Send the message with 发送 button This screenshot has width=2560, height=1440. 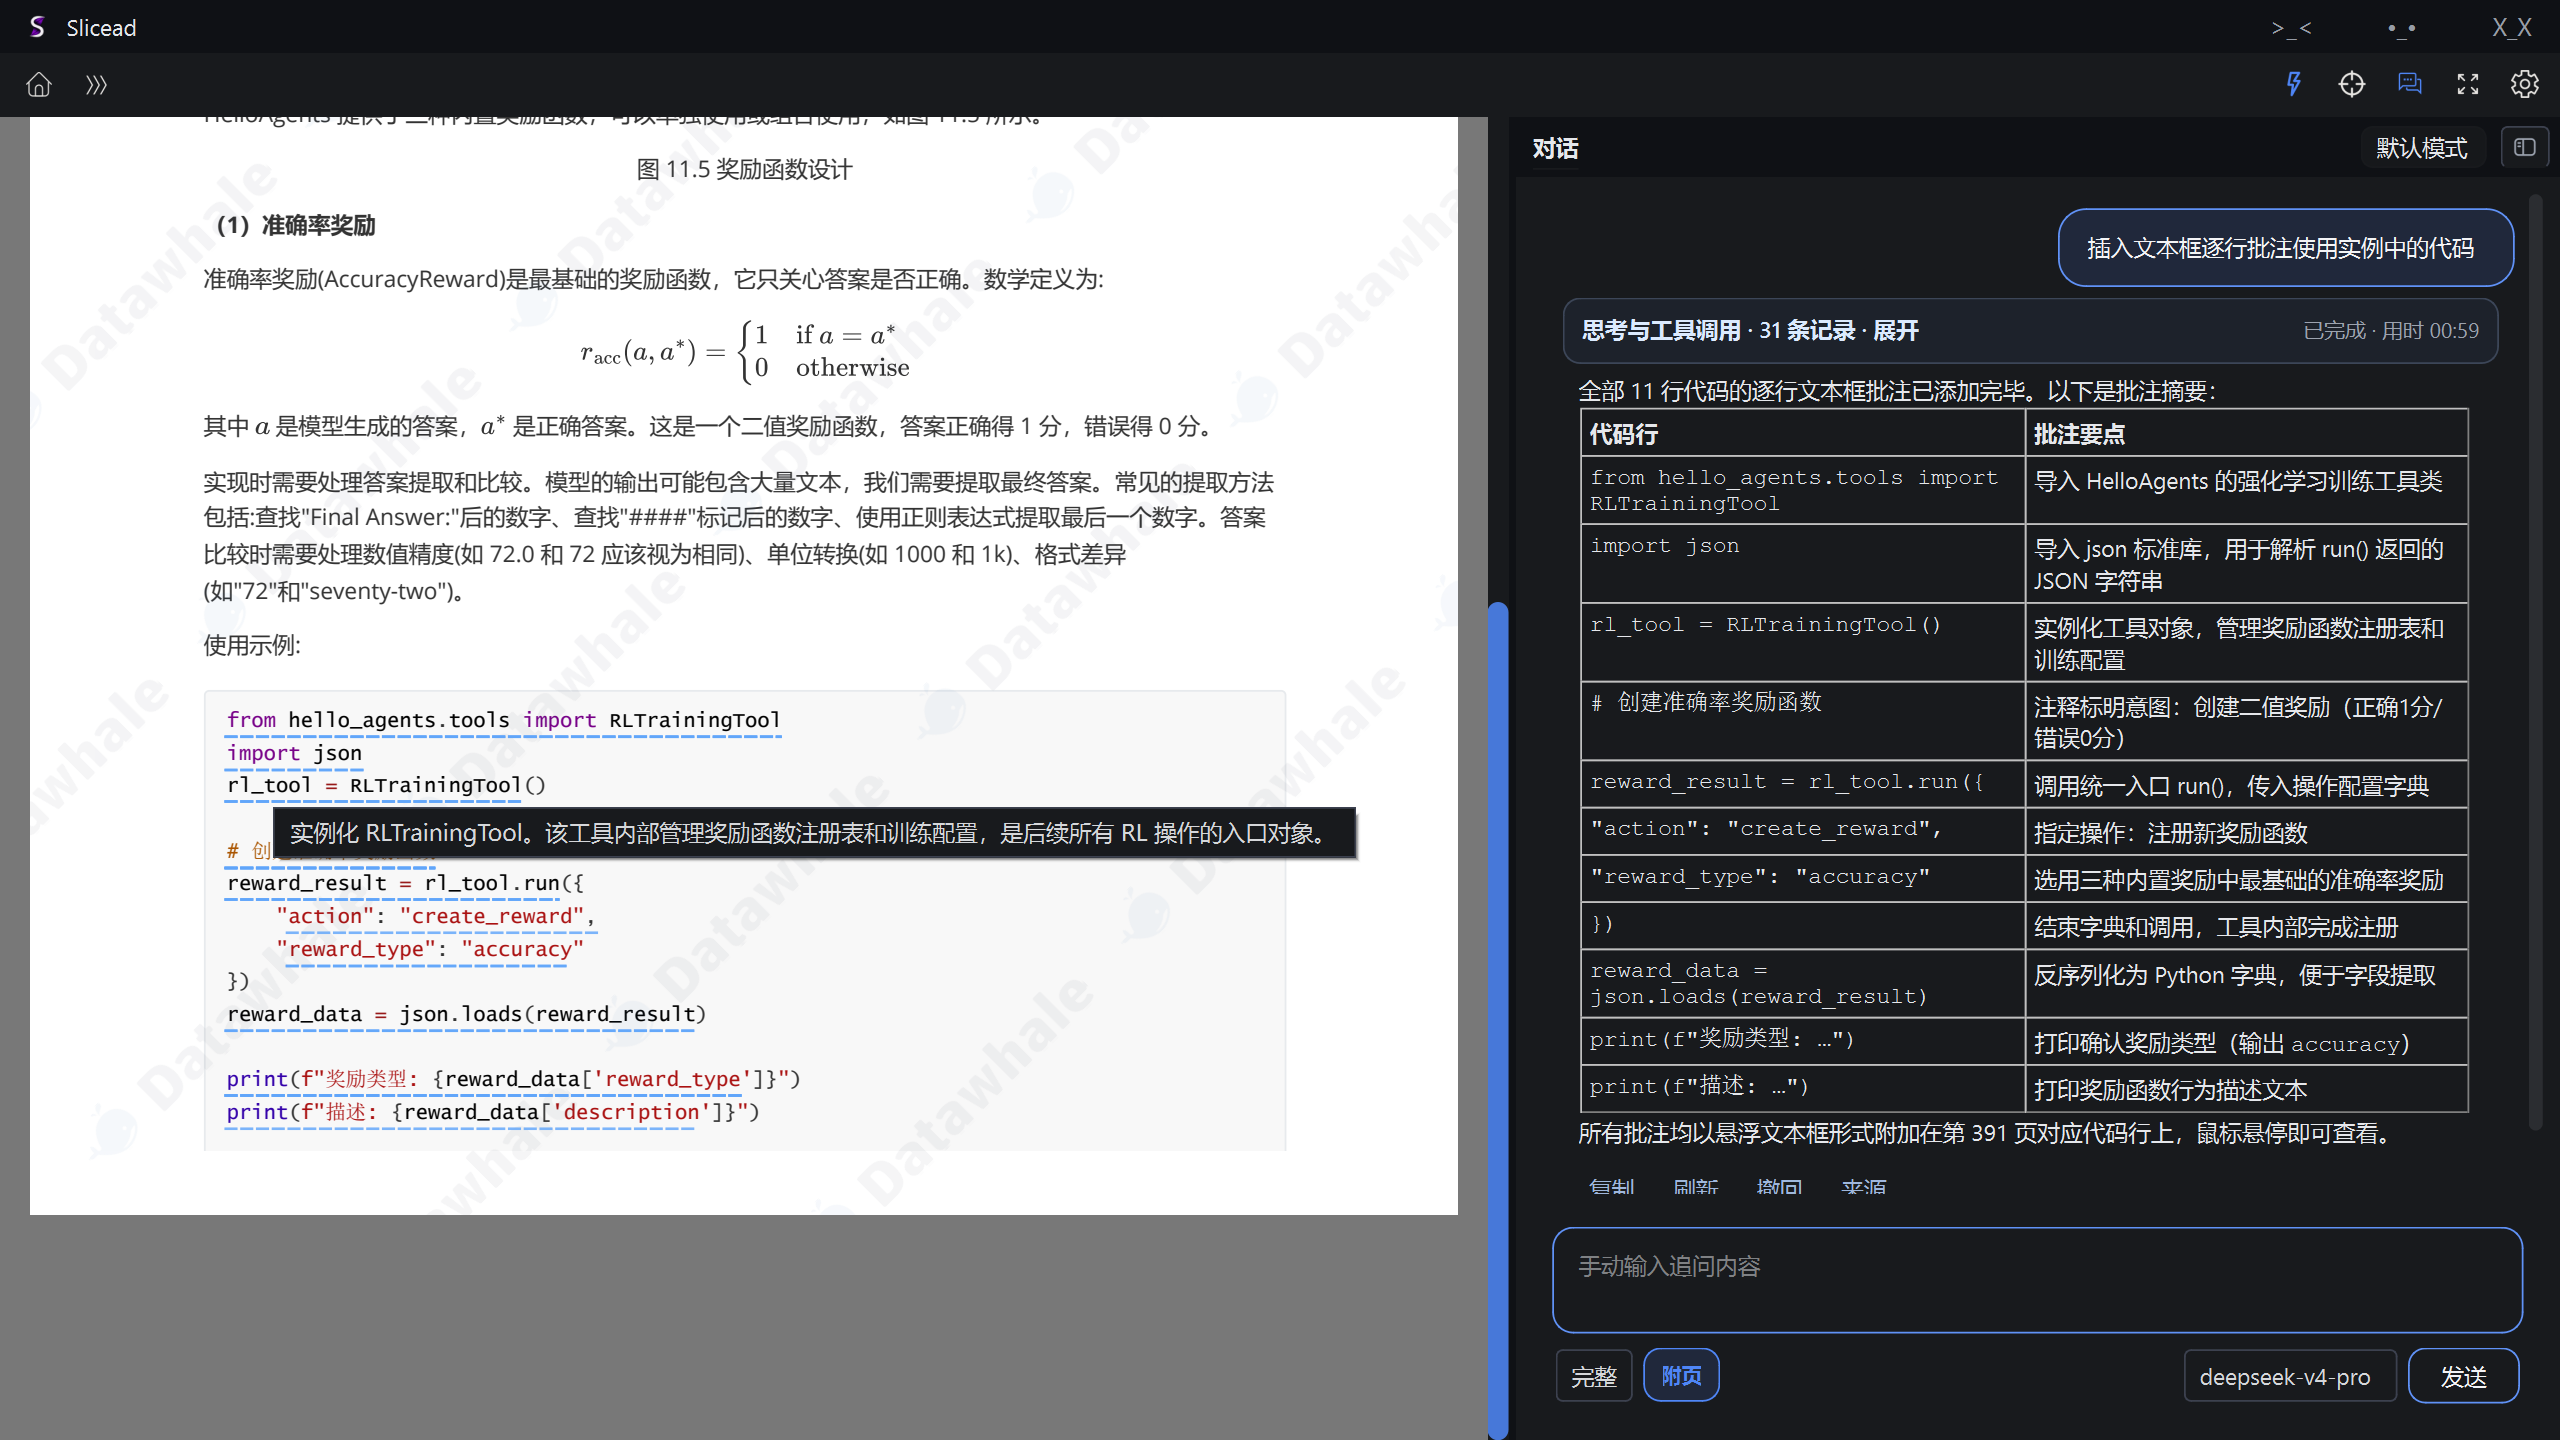2463,1376
